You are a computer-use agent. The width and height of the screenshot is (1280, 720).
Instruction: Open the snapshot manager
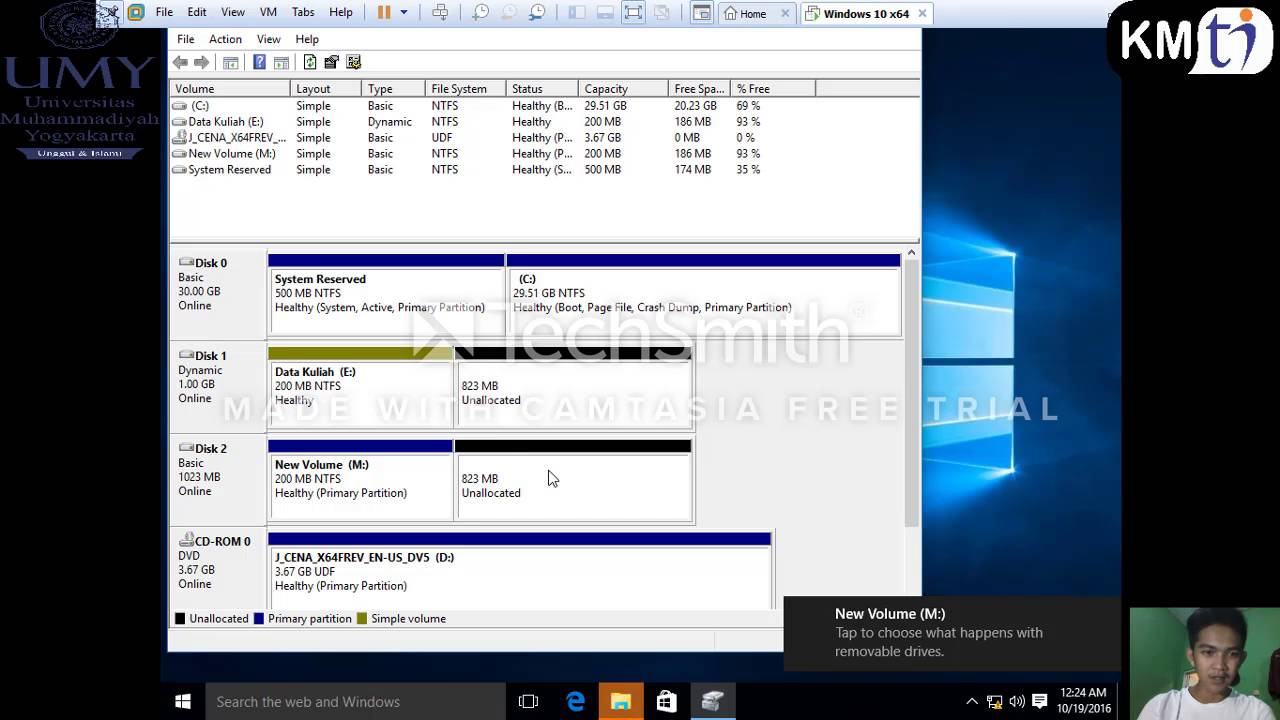pos(537,13)
